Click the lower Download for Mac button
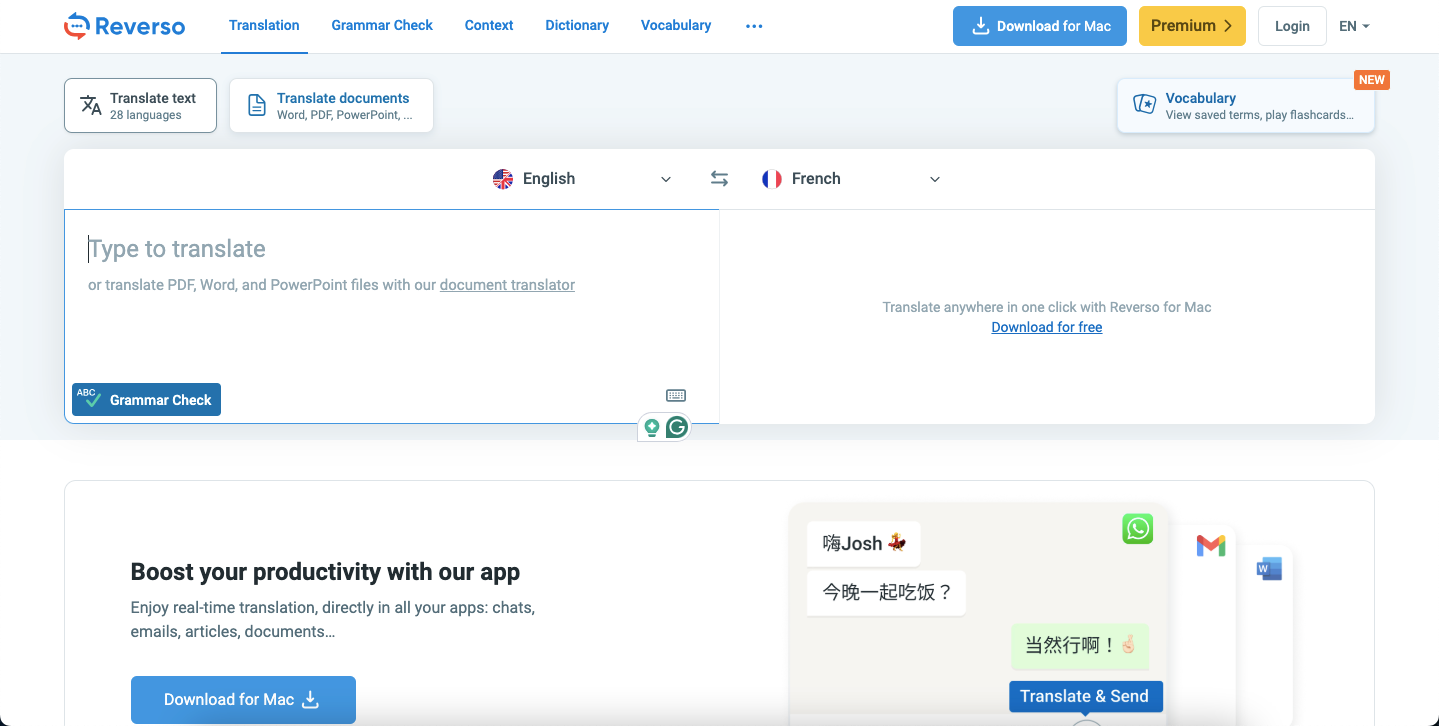Image resolution: width=1439 pixels, height=726 pixels. pyautogui.click(x=243, y=700)
